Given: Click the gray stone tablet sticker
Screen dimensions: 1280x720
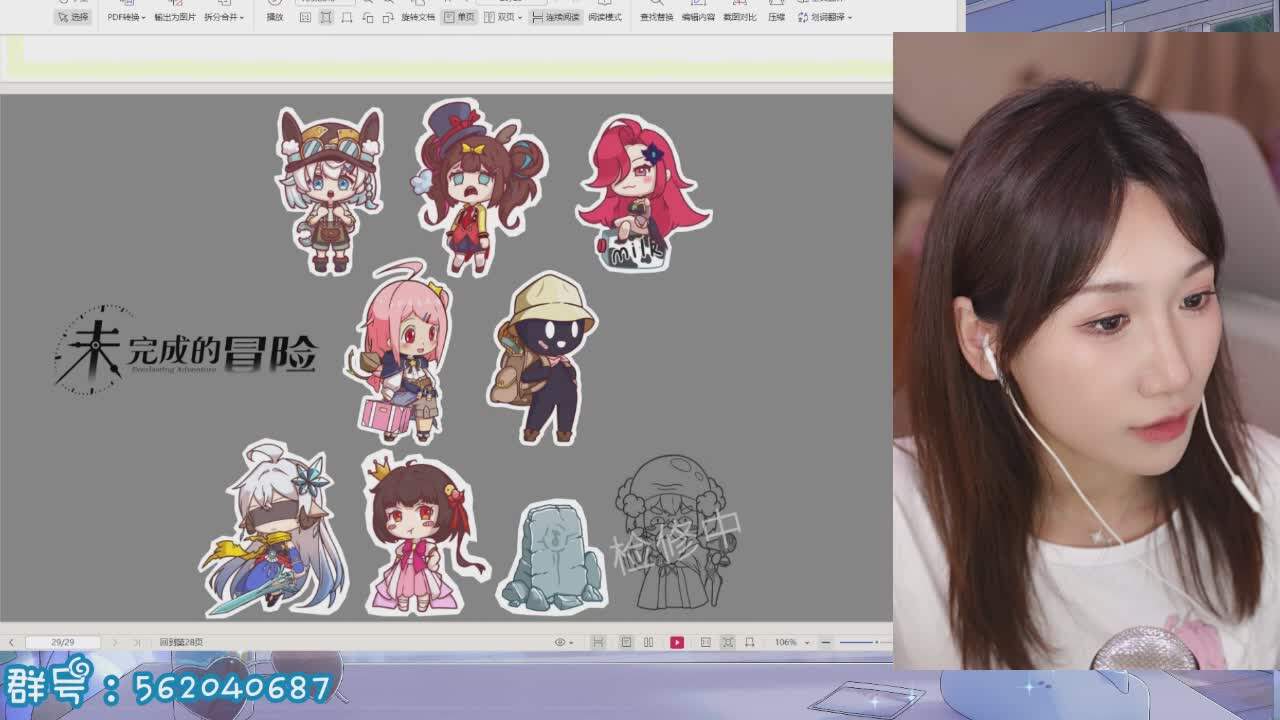Looking at the screenshot, I should 553,558.
